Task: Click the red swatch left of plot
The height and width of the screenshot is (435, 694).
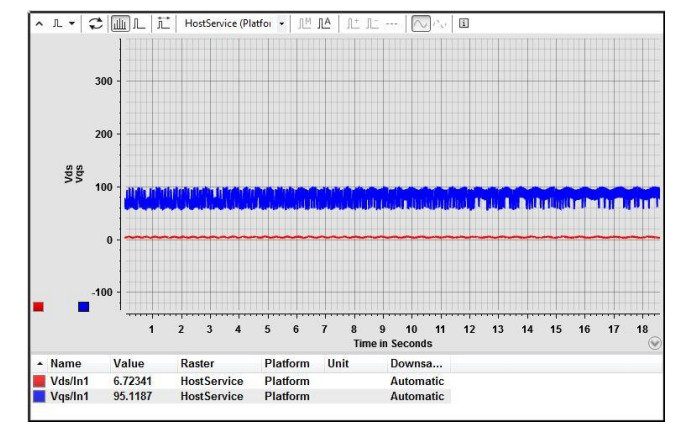Action: [38, 307]
